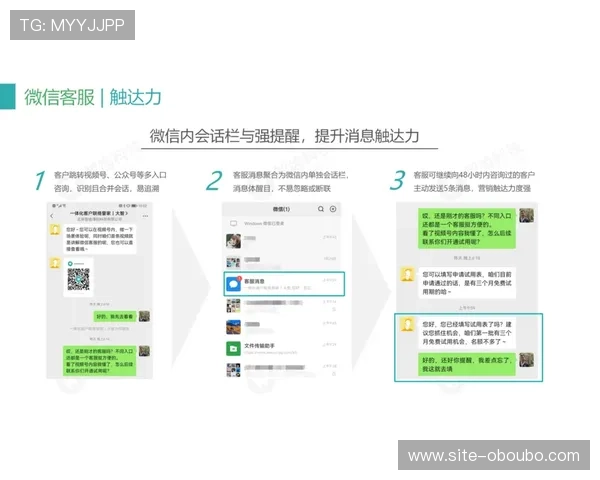Image resolution: width=600 pixels, height=480 pixels.
Task: Select the white message 您好,您已经填写试用表了吗
Action: click(467, 333)
